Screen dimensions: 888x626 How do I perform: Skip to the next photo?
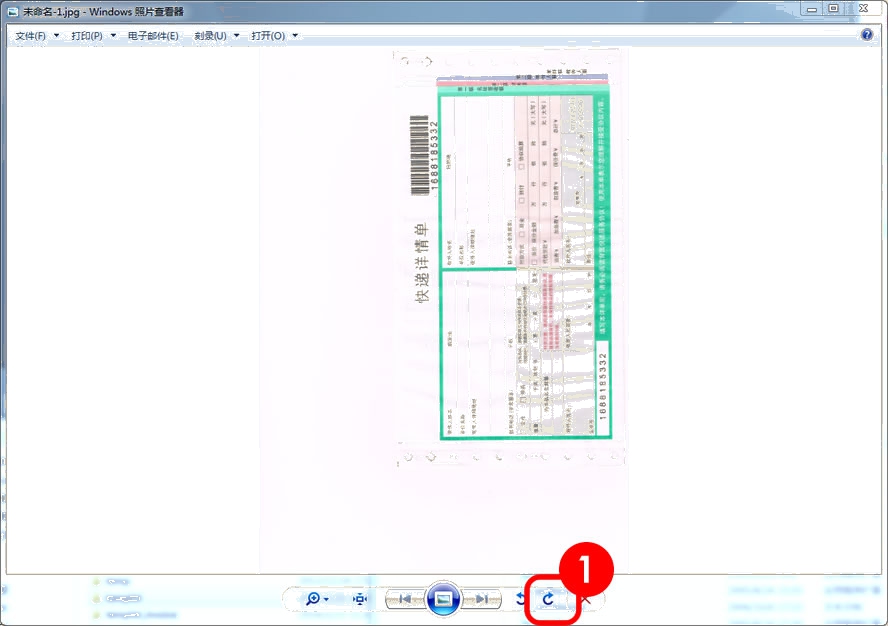pyautogui.click(x=482, y=599)
